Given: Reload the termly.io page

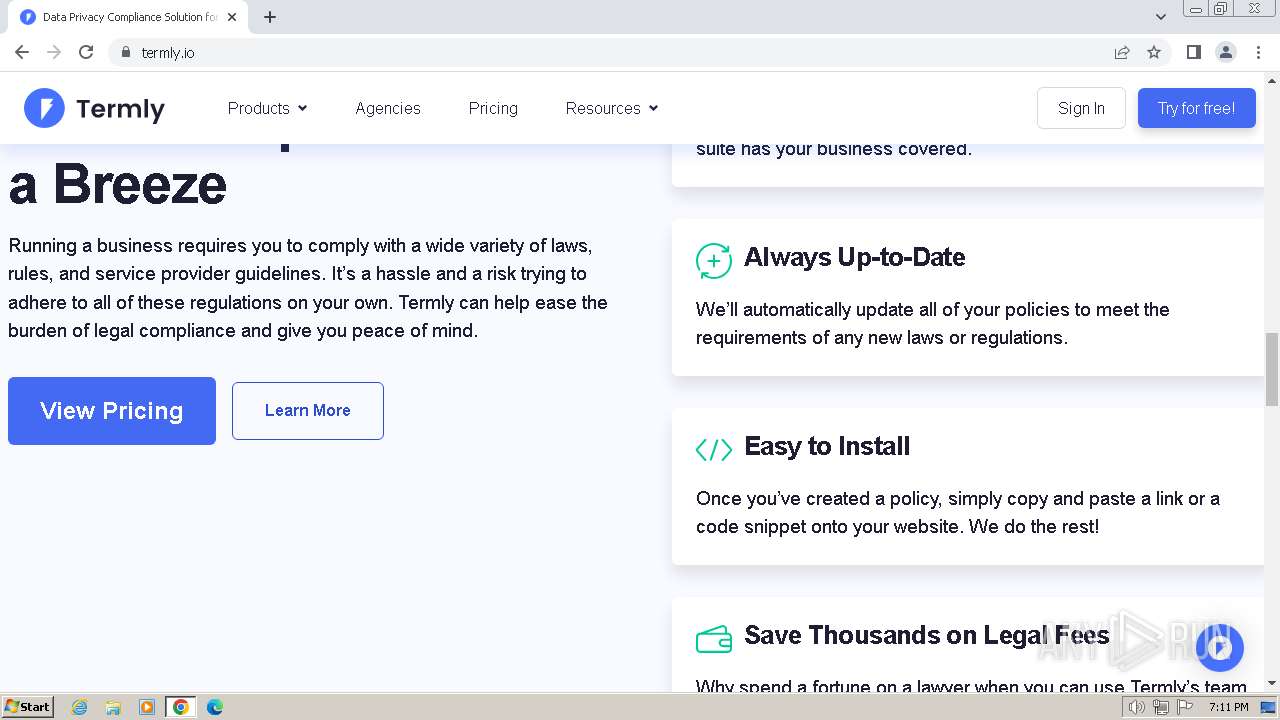Looking at the screenshot, I should pos(86,52).
